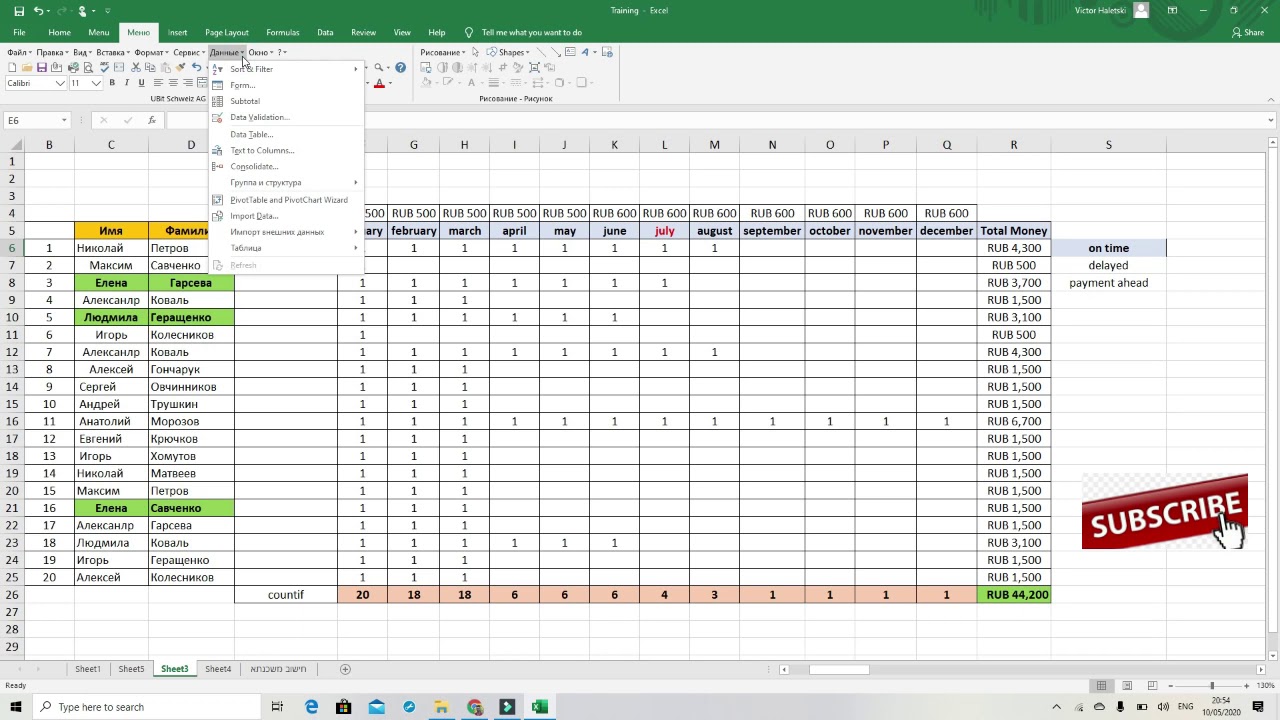Toggle Underline formatting in classic toolbar
The width and height of the screenshot is (1280, 720).
(141, 83)
